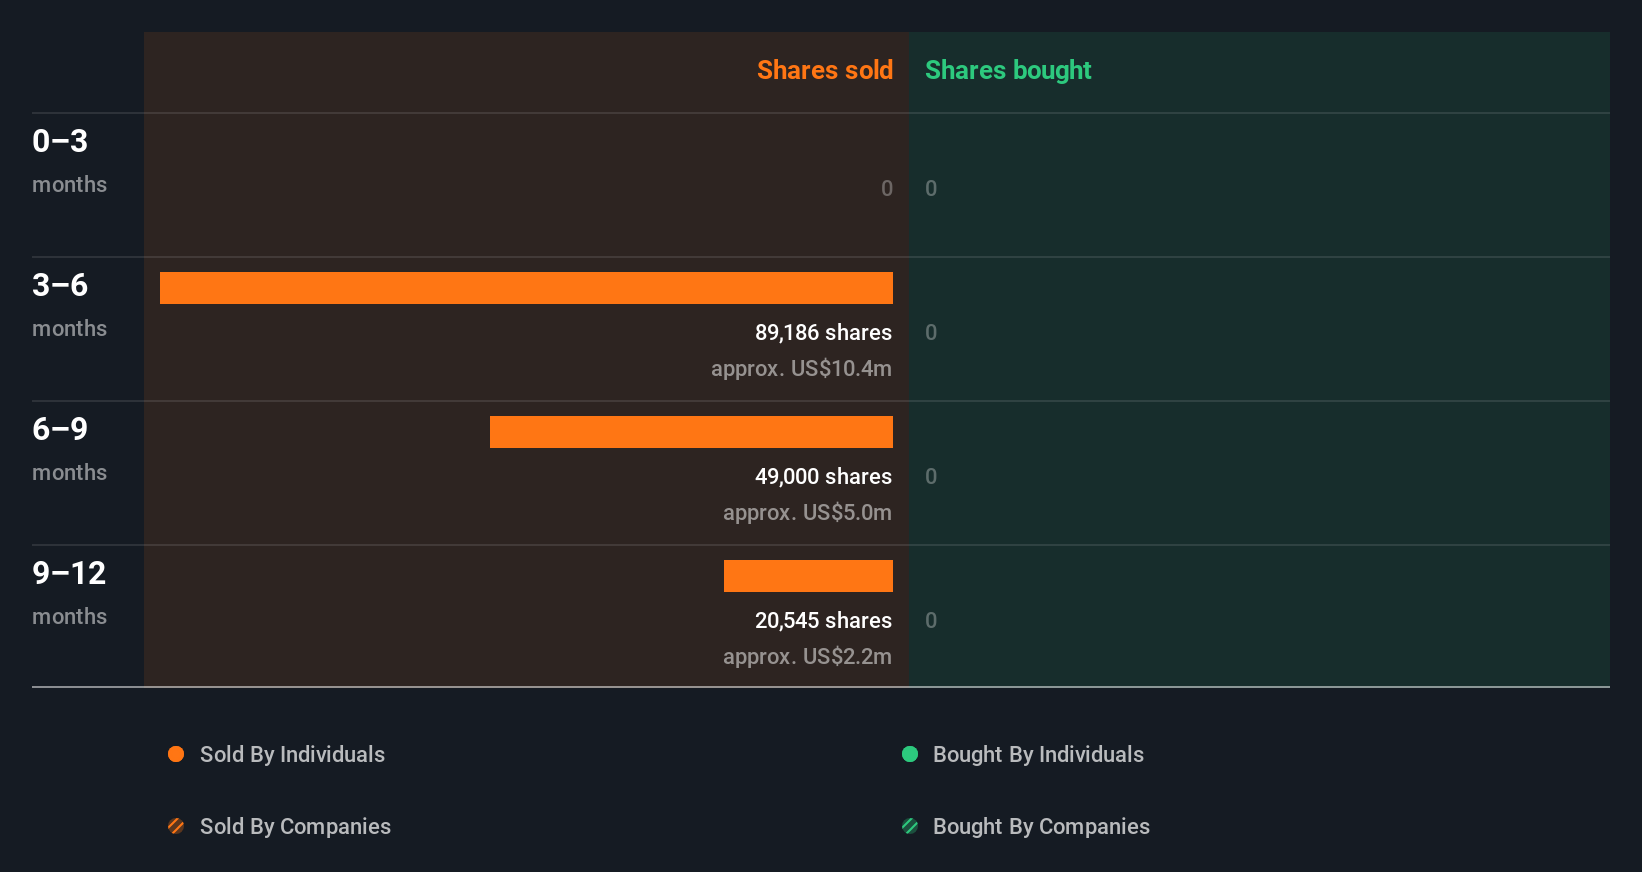
Task: Click the orange bar for 9–12 months
Action: pos(808,576)
